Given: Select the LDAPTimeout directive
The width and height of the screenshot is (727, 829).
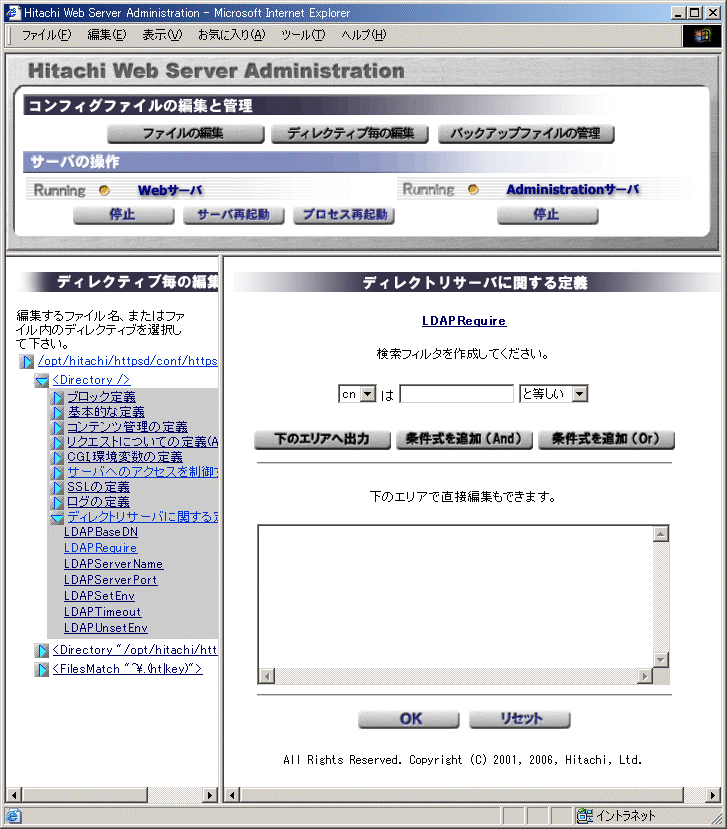Looking at the screenshot, I should [x=103, y=611].
